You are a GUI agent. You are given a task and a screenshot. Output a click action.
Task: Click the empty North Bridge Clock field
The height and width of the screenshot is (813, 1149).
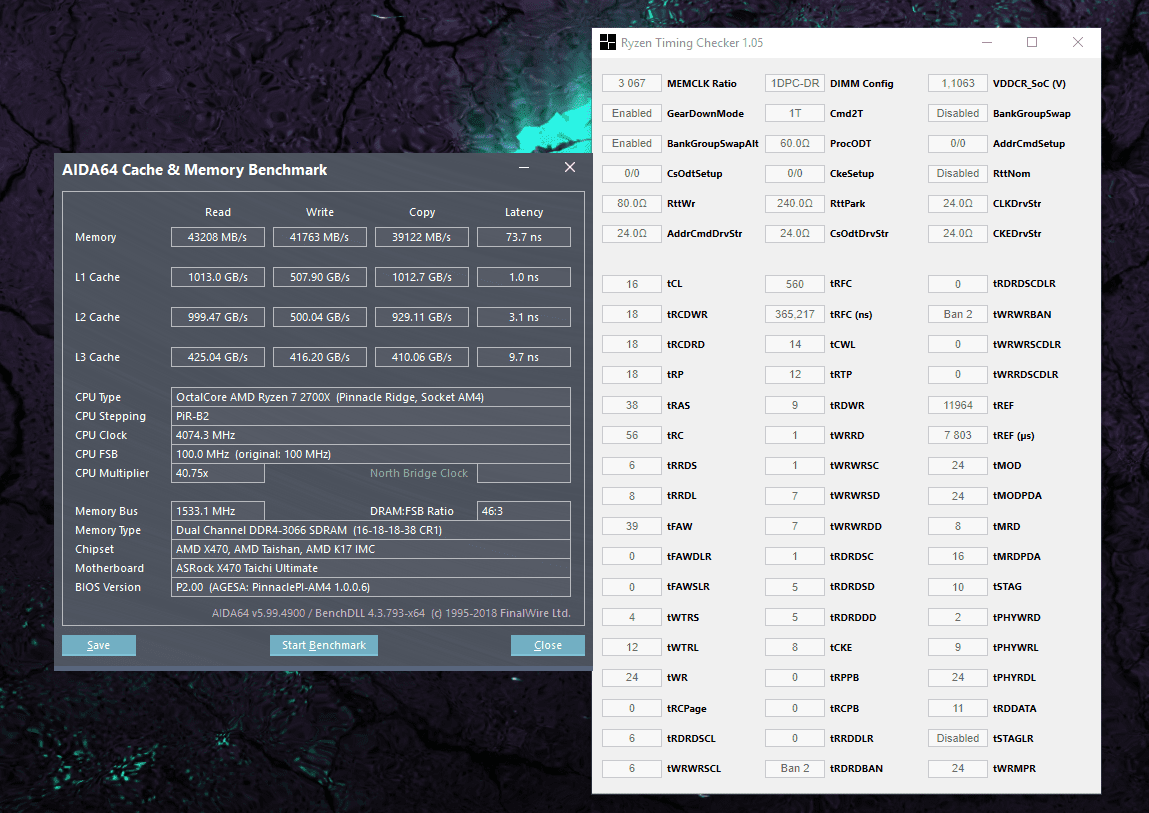point(524,474)
